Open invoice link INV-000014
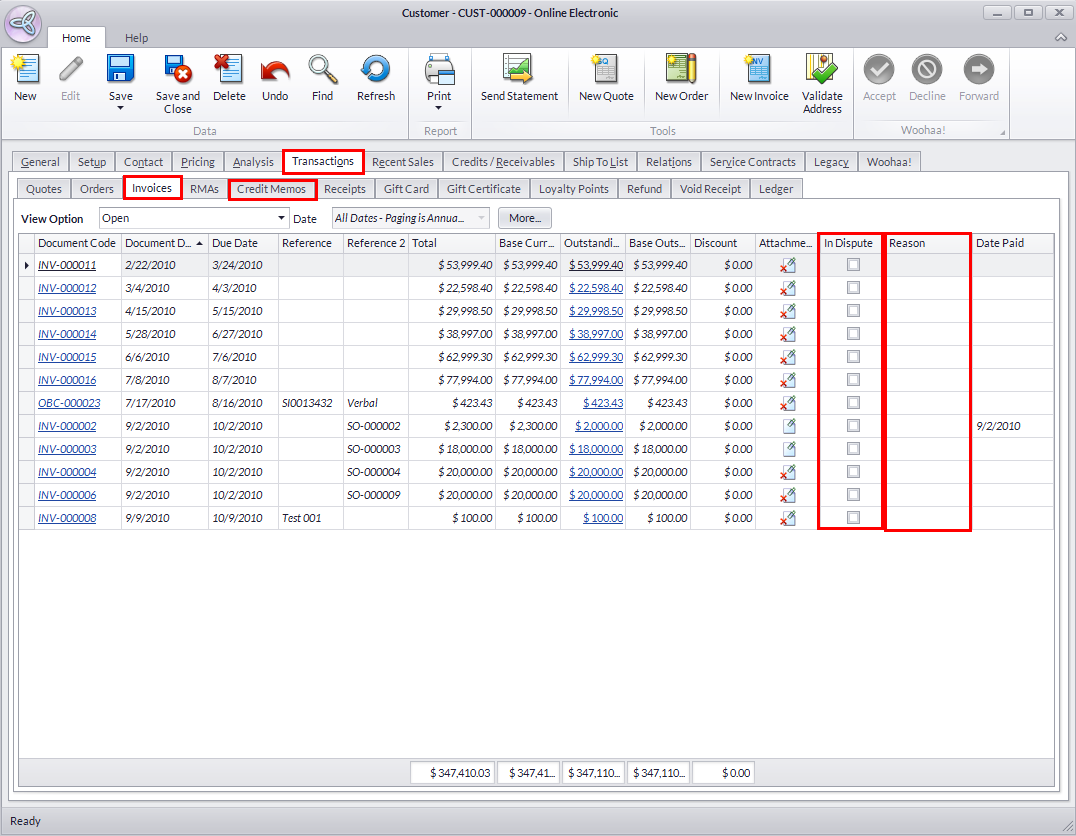 coord(67,334)
